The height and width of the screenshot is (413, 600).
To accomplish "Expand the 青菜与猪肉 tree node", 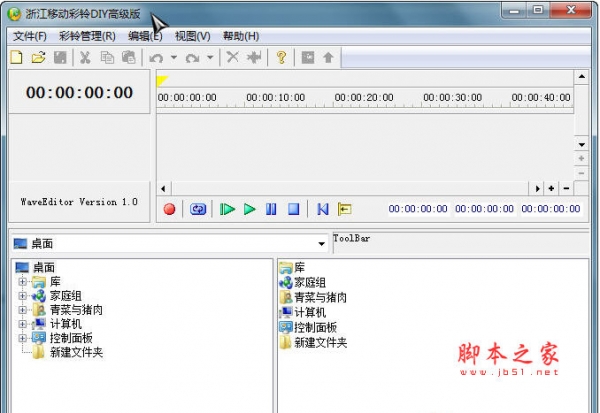I will (22, 310).
